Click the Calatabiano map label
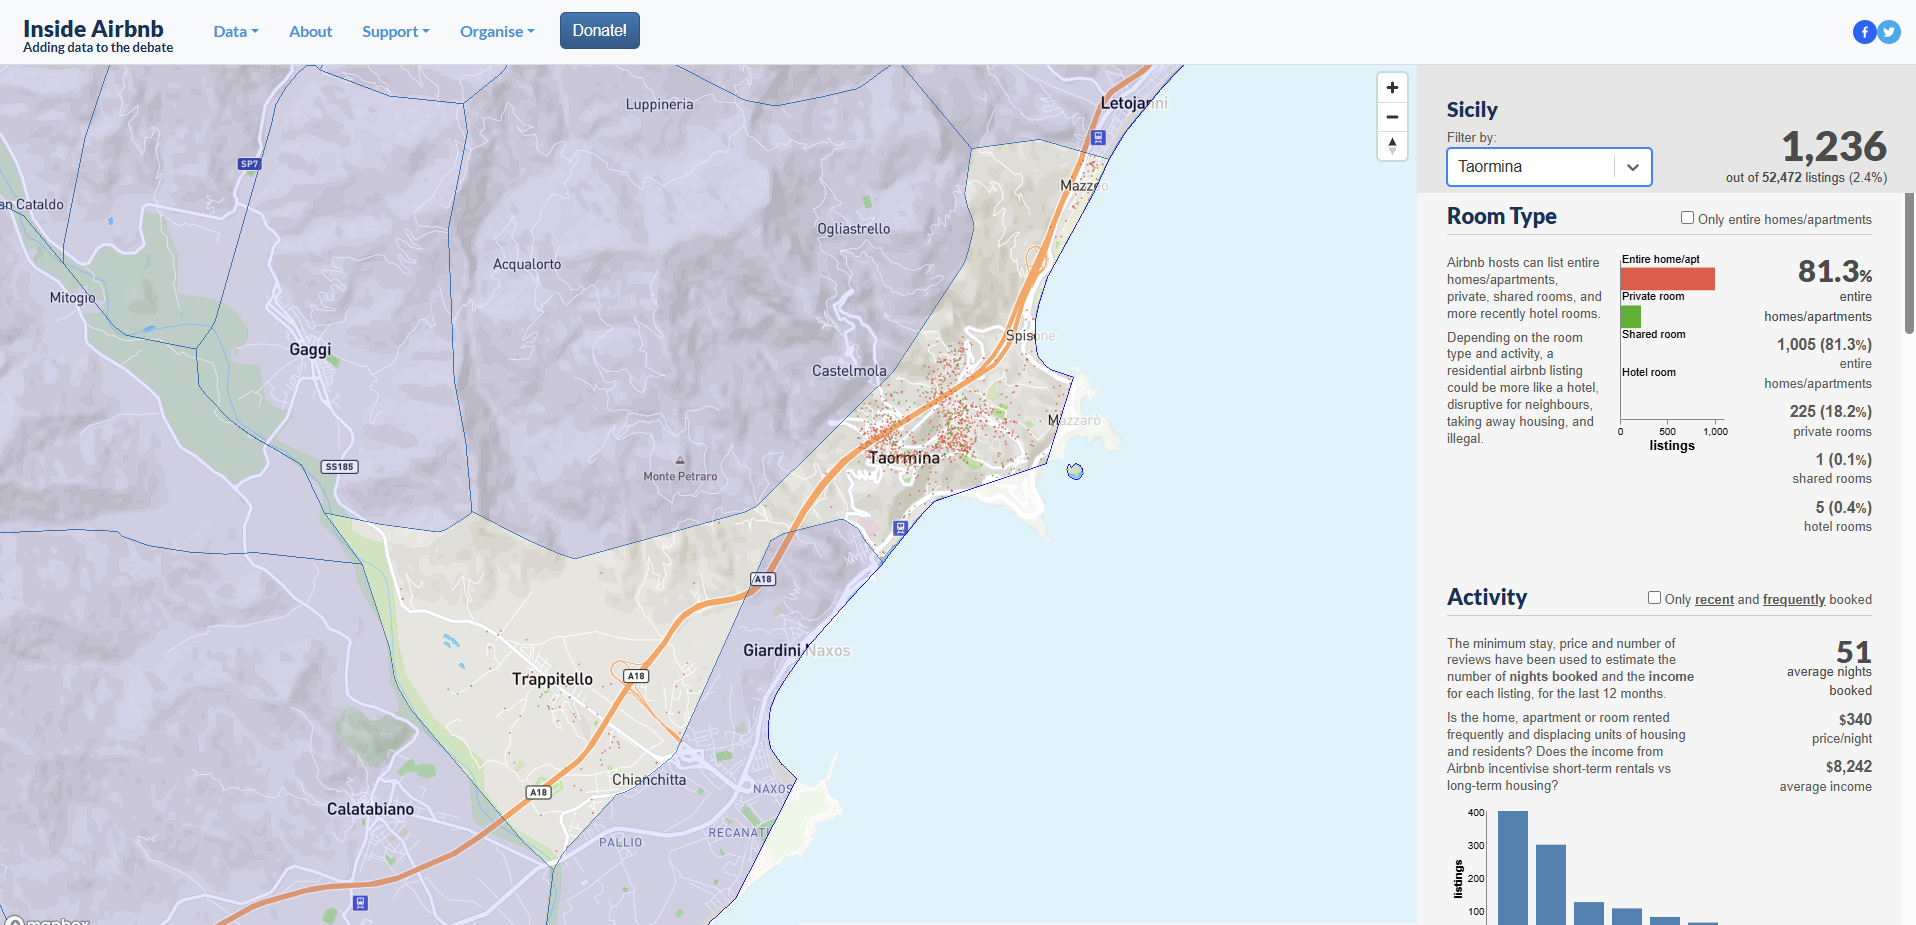Image resolution: width=1916 pixels, height=925 pixels. click(370, 809)
